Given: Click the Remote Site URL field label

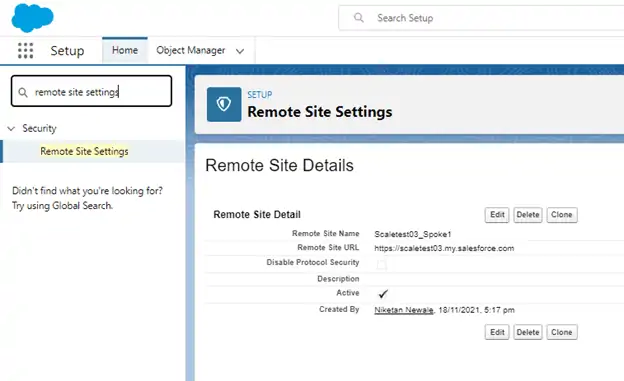Looking at the screenshot, I should click(x=328, y=248).
